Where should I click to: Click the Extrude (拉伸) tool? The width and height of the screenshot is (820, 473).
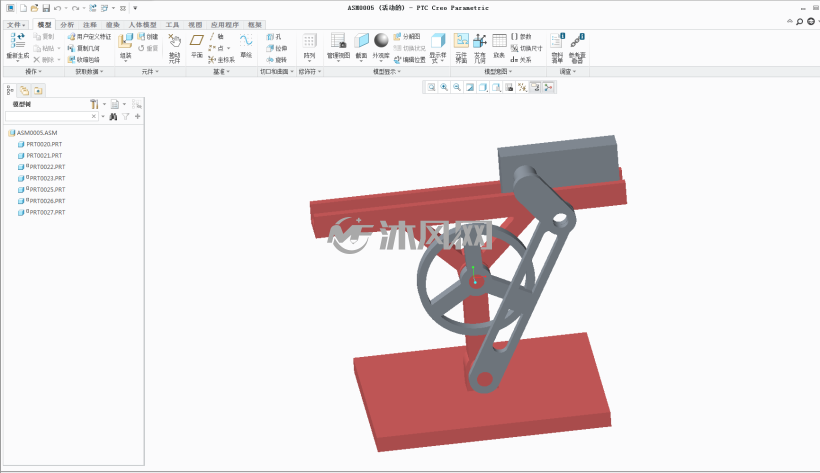click(x=276, y=48)
